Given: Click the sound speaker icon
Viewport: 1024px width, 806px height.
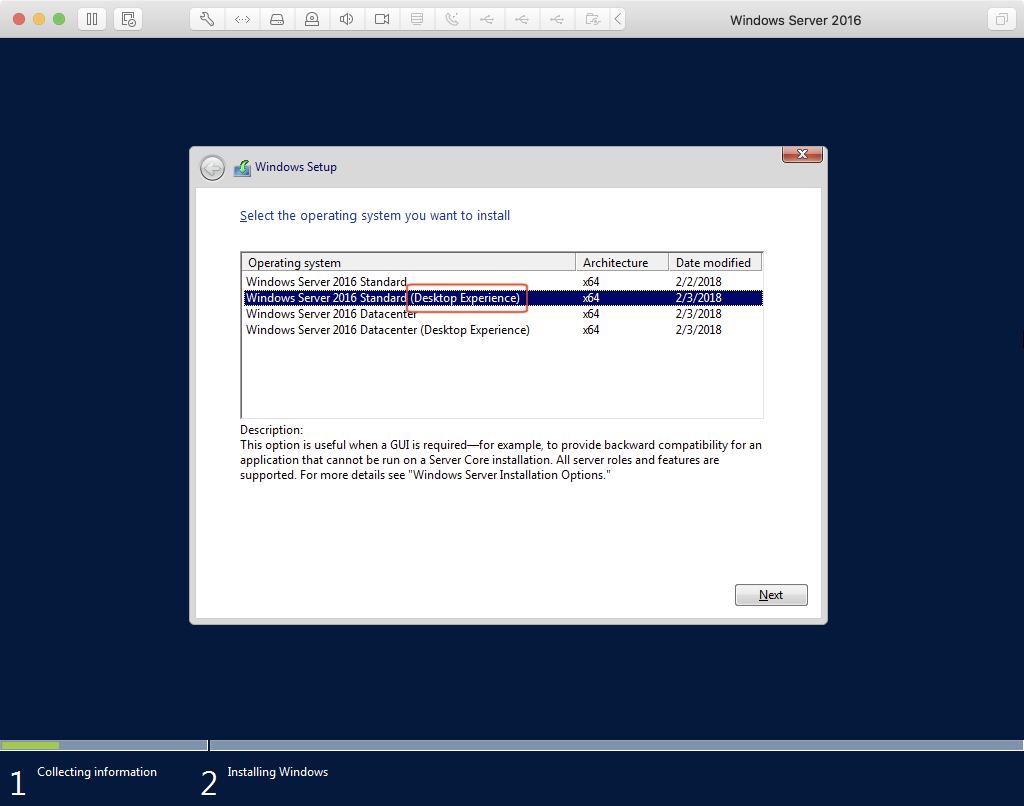Looking at the screenshot, I should coord(347,19).
